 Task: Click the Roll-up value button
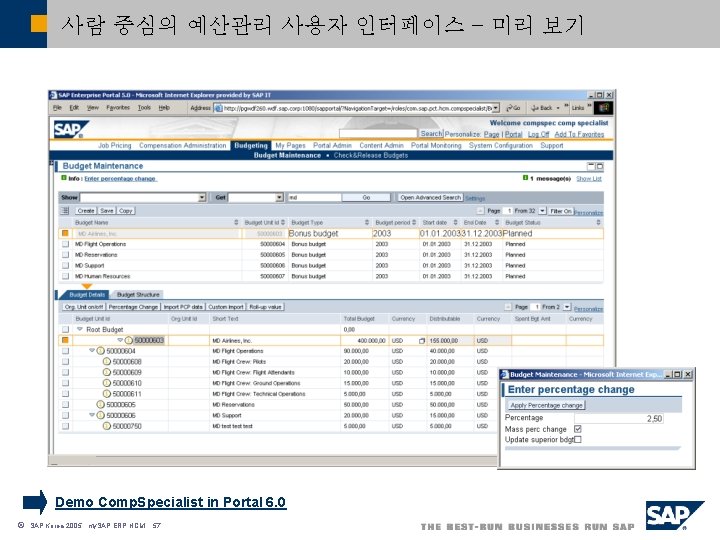265,307
